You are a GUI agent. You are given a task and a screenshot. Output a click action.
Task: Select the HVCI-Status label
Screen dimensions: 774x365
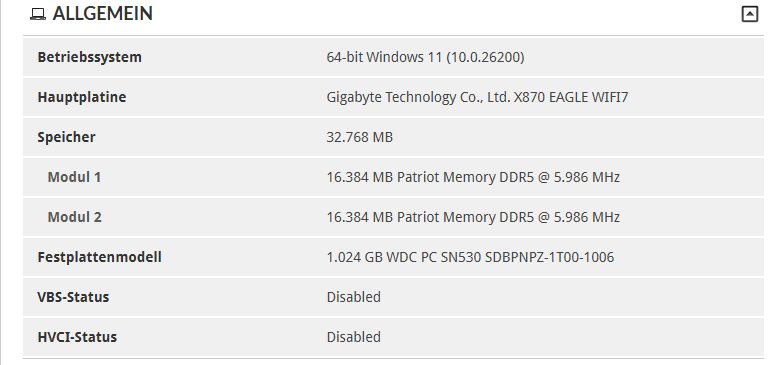(77, 337)
